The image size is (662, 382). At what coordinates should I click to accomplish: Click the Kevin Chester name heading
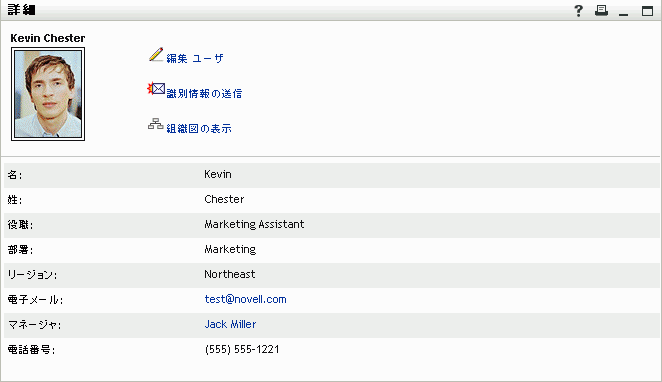point(48,38)
